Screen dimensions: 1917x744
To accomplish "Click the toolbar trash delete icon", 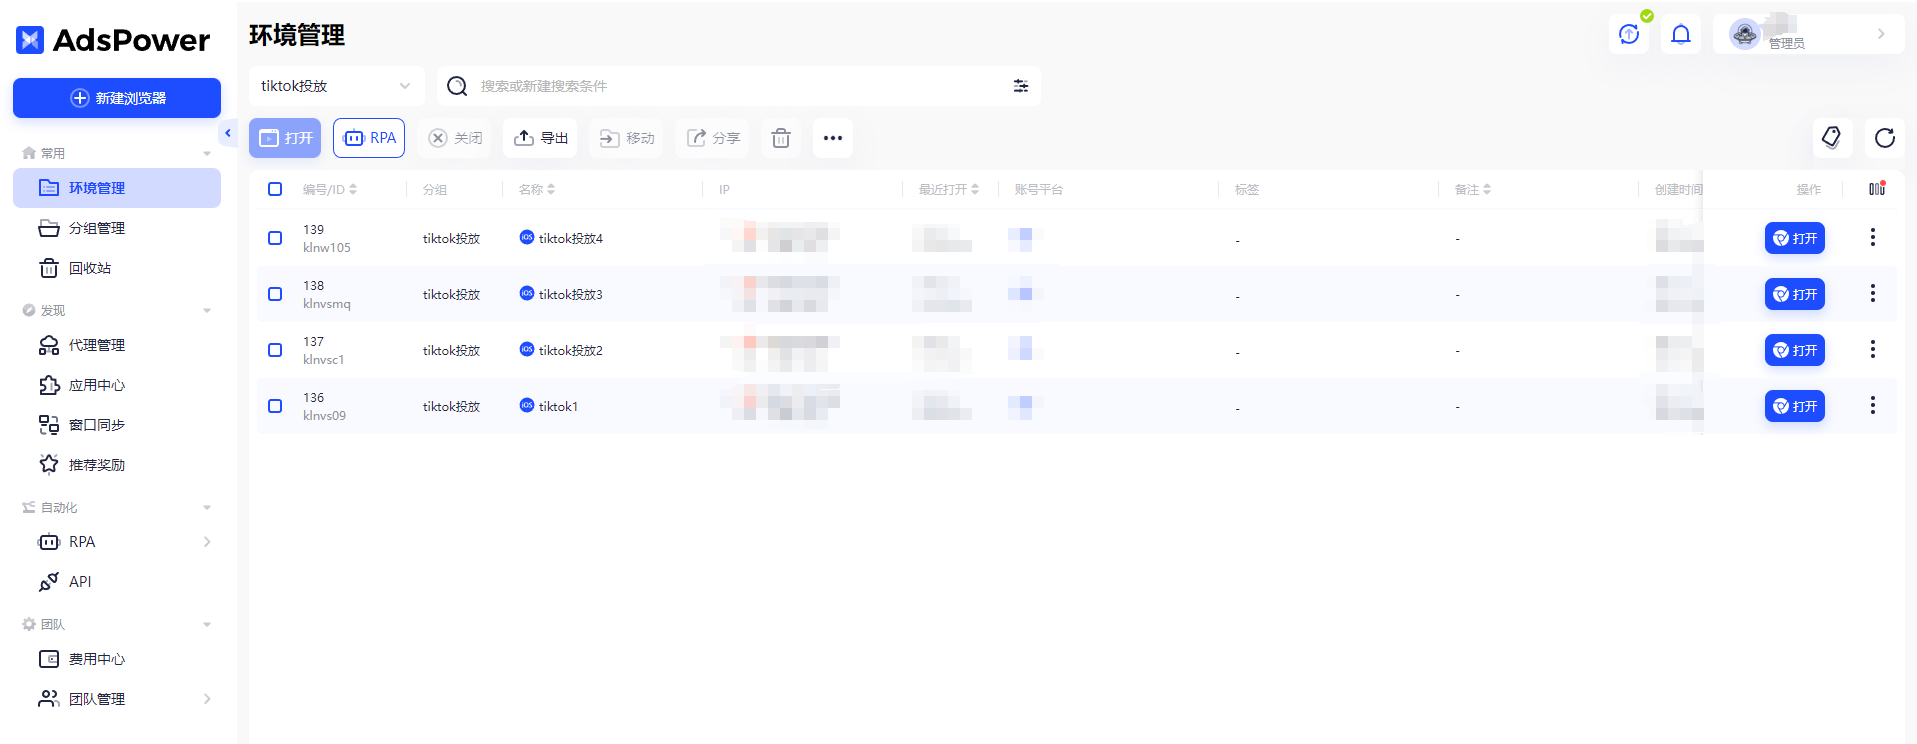I will [781, 138].
